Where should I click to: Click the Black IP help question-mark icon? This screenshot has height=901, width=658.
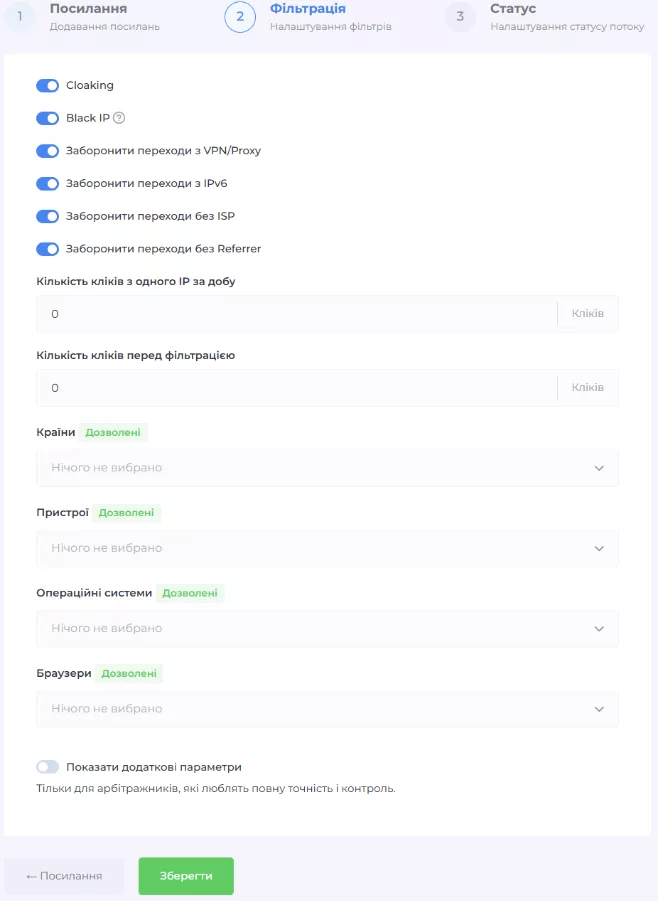tap(119, 118)
